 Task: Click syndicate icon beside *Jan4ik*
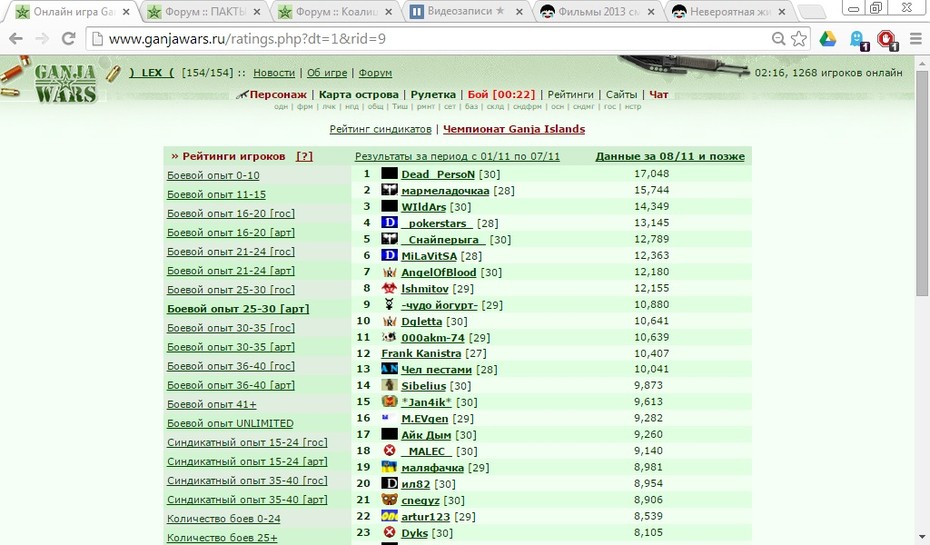pos(389,401)
